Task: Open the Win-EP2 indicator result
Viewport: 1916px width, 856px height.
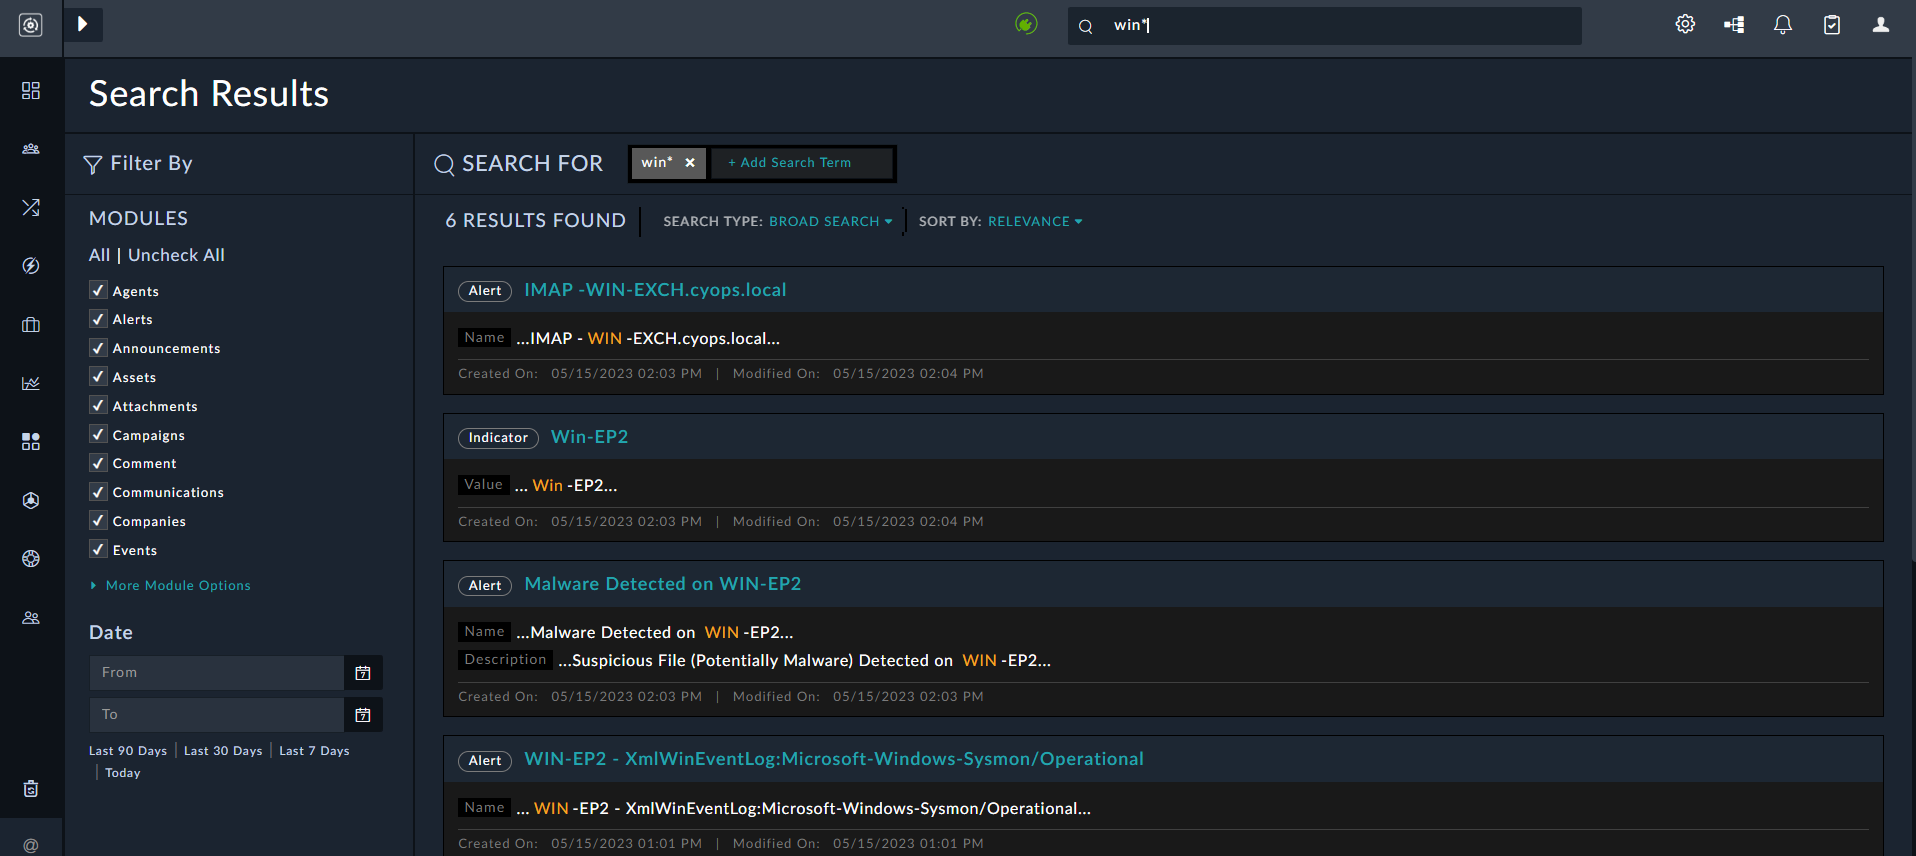Action: [590, 437]
